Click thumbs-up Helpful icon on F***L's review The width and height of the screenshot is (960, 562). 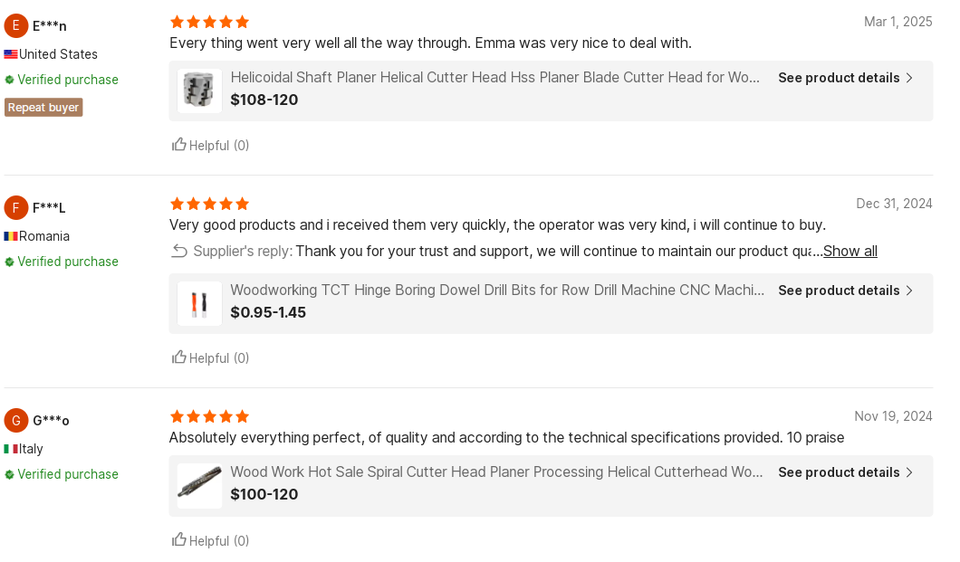[179, 357]
